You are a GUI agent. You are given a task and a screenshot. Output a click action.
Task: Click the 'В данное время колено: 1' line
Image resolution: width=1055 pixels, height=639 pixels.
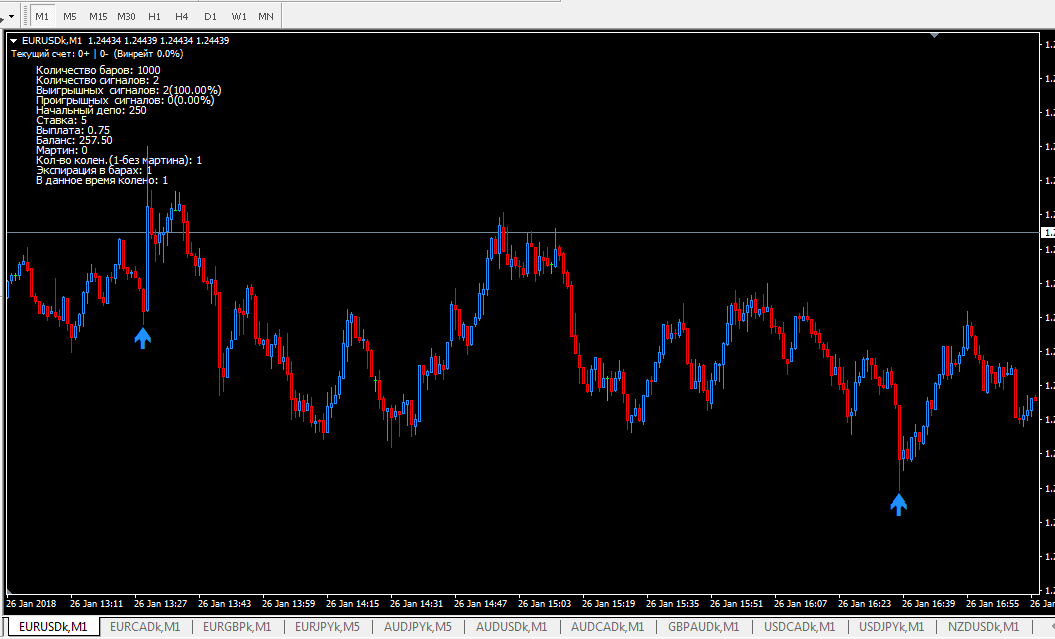(102, 180)
